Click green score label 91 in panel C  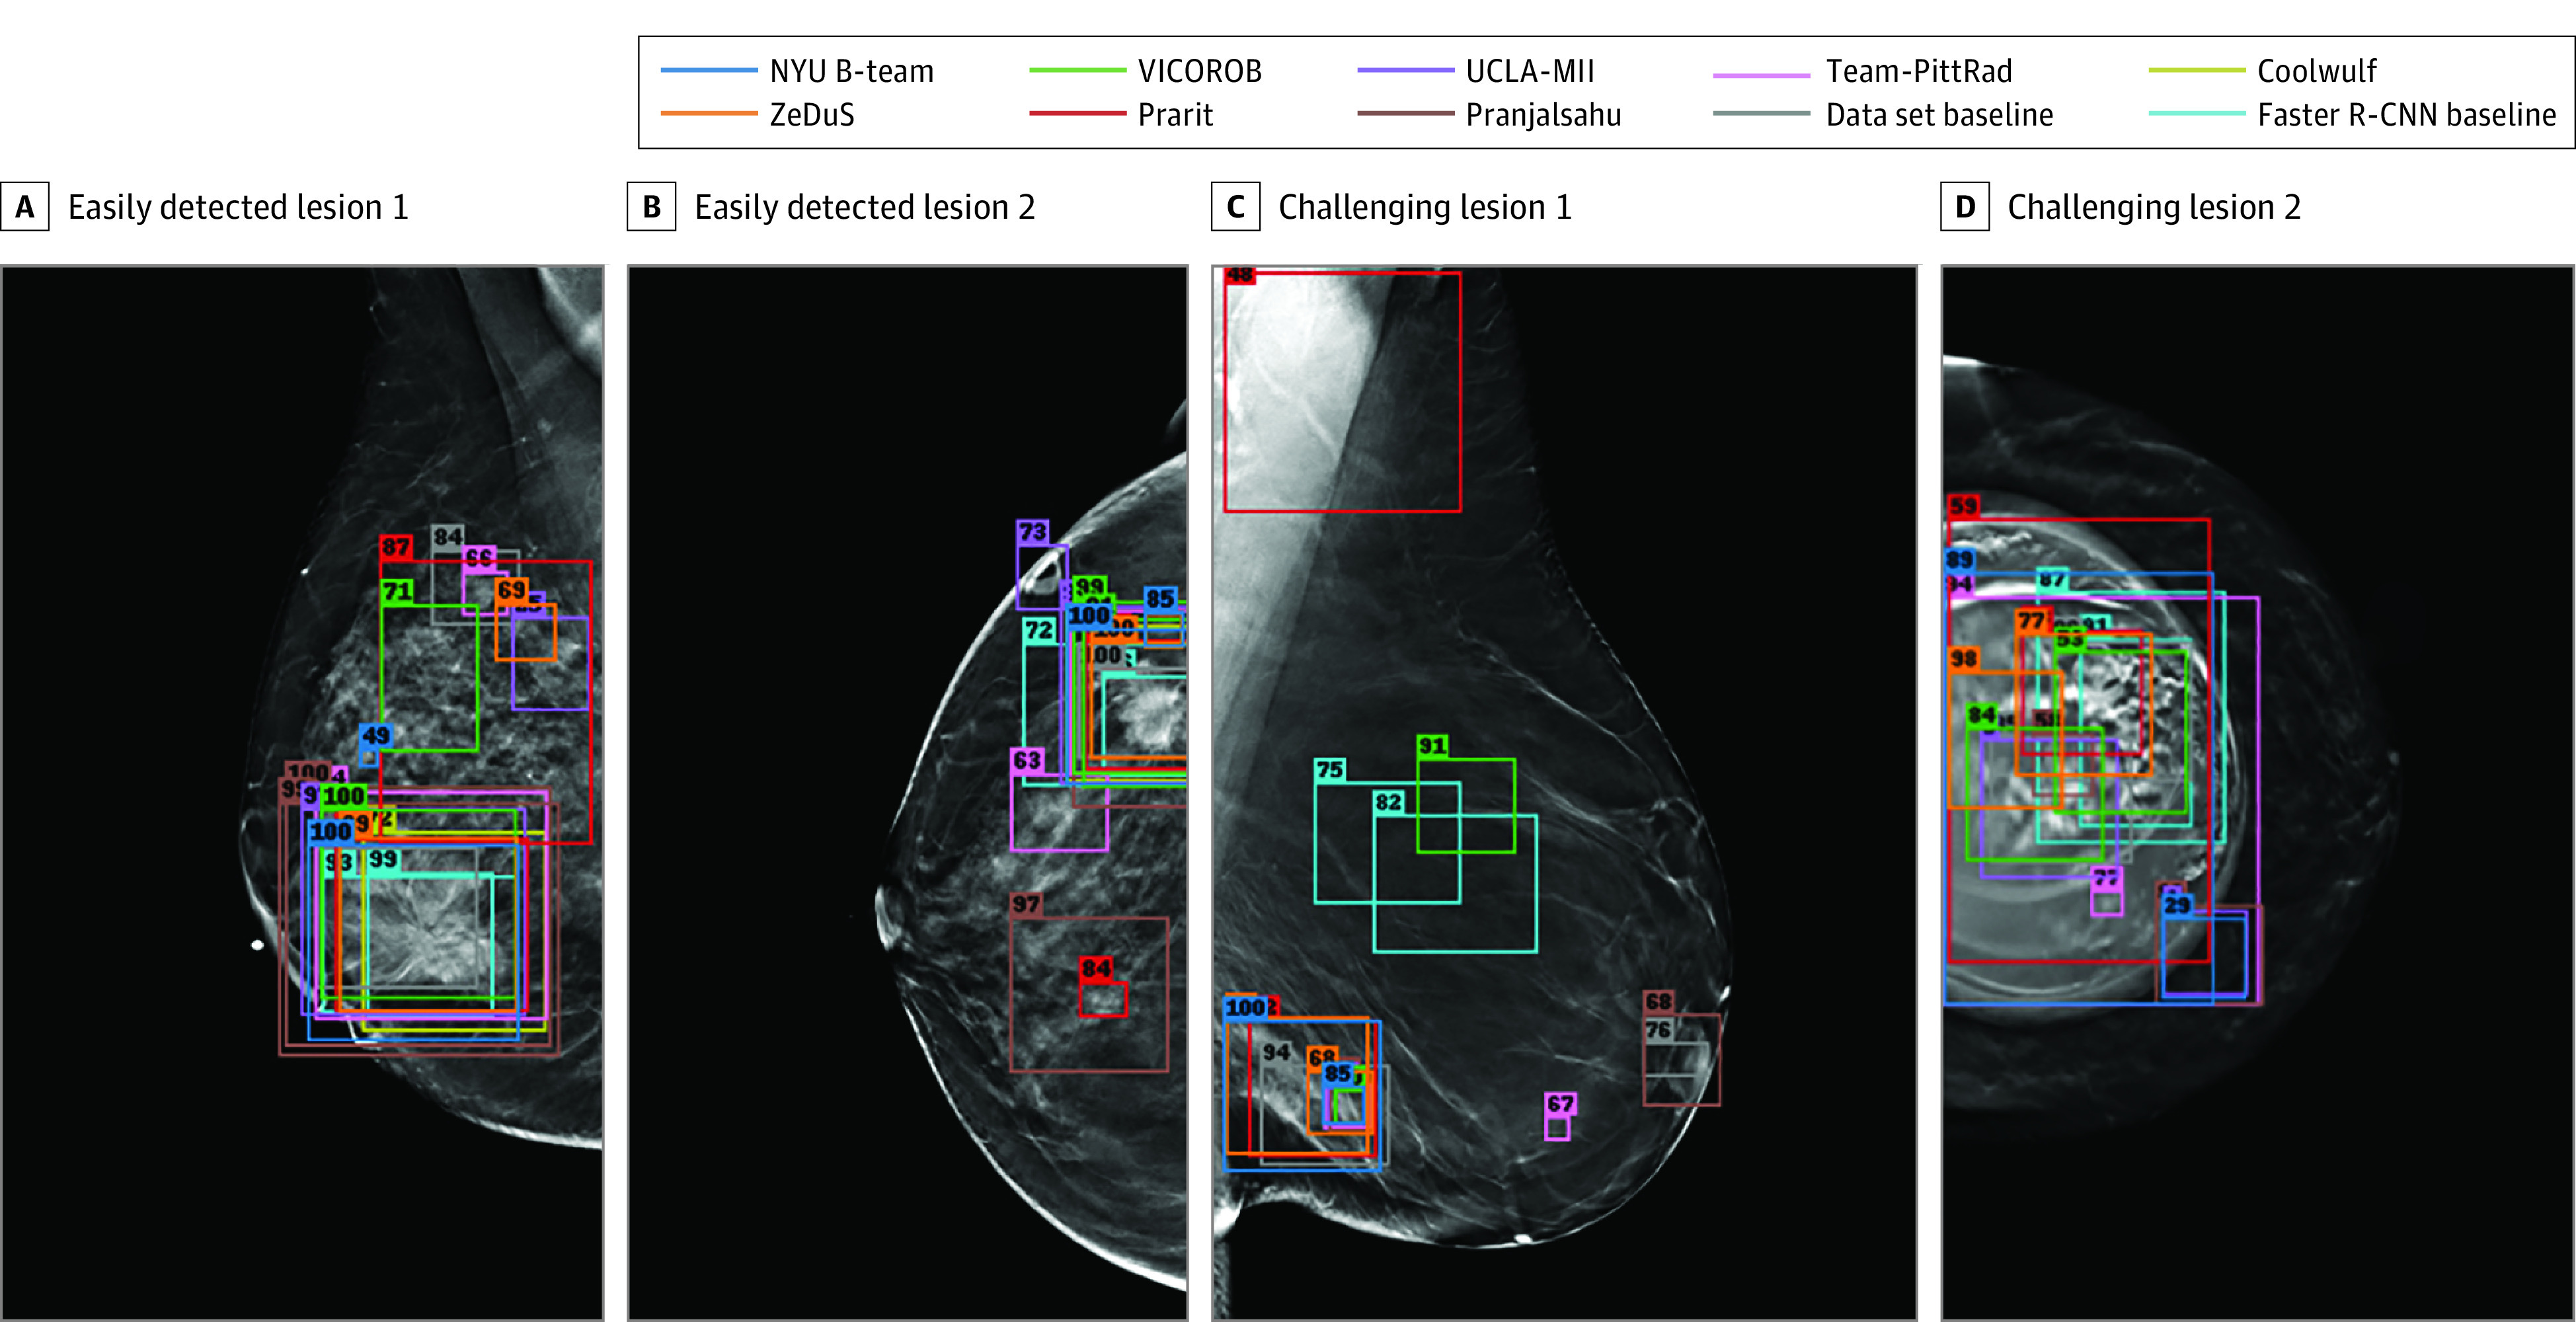coord(1433,746)
